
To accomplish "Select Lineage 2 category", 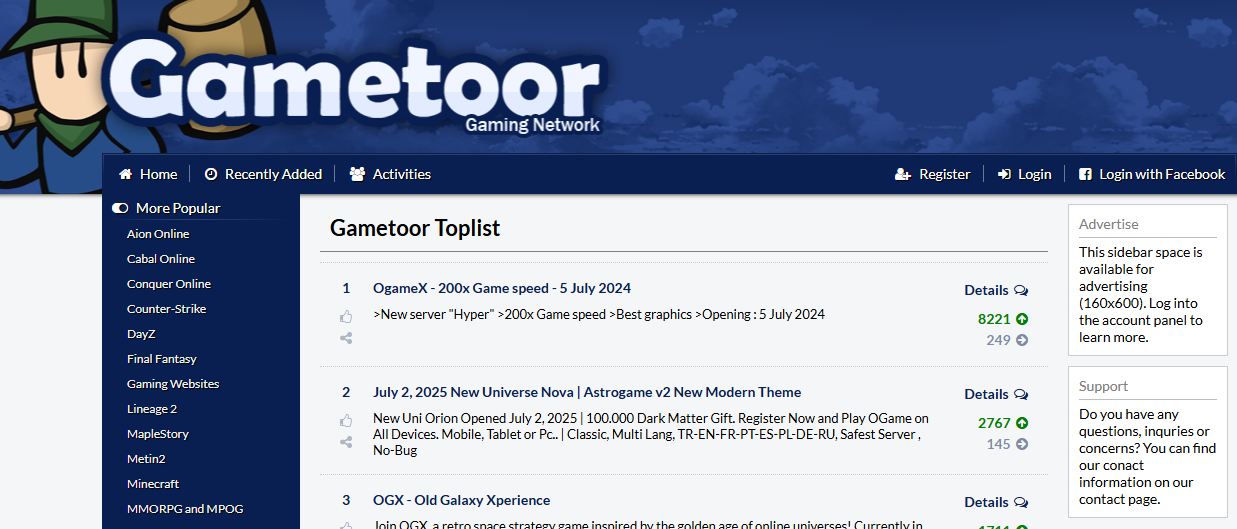I will pos(152,409).
